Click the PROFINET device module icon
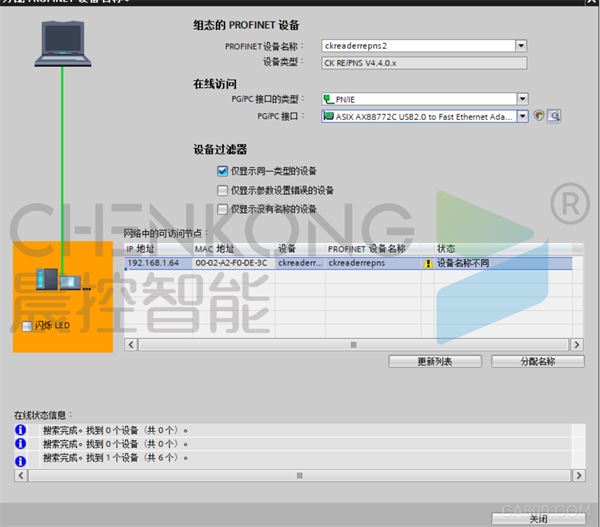 (59, 279)
